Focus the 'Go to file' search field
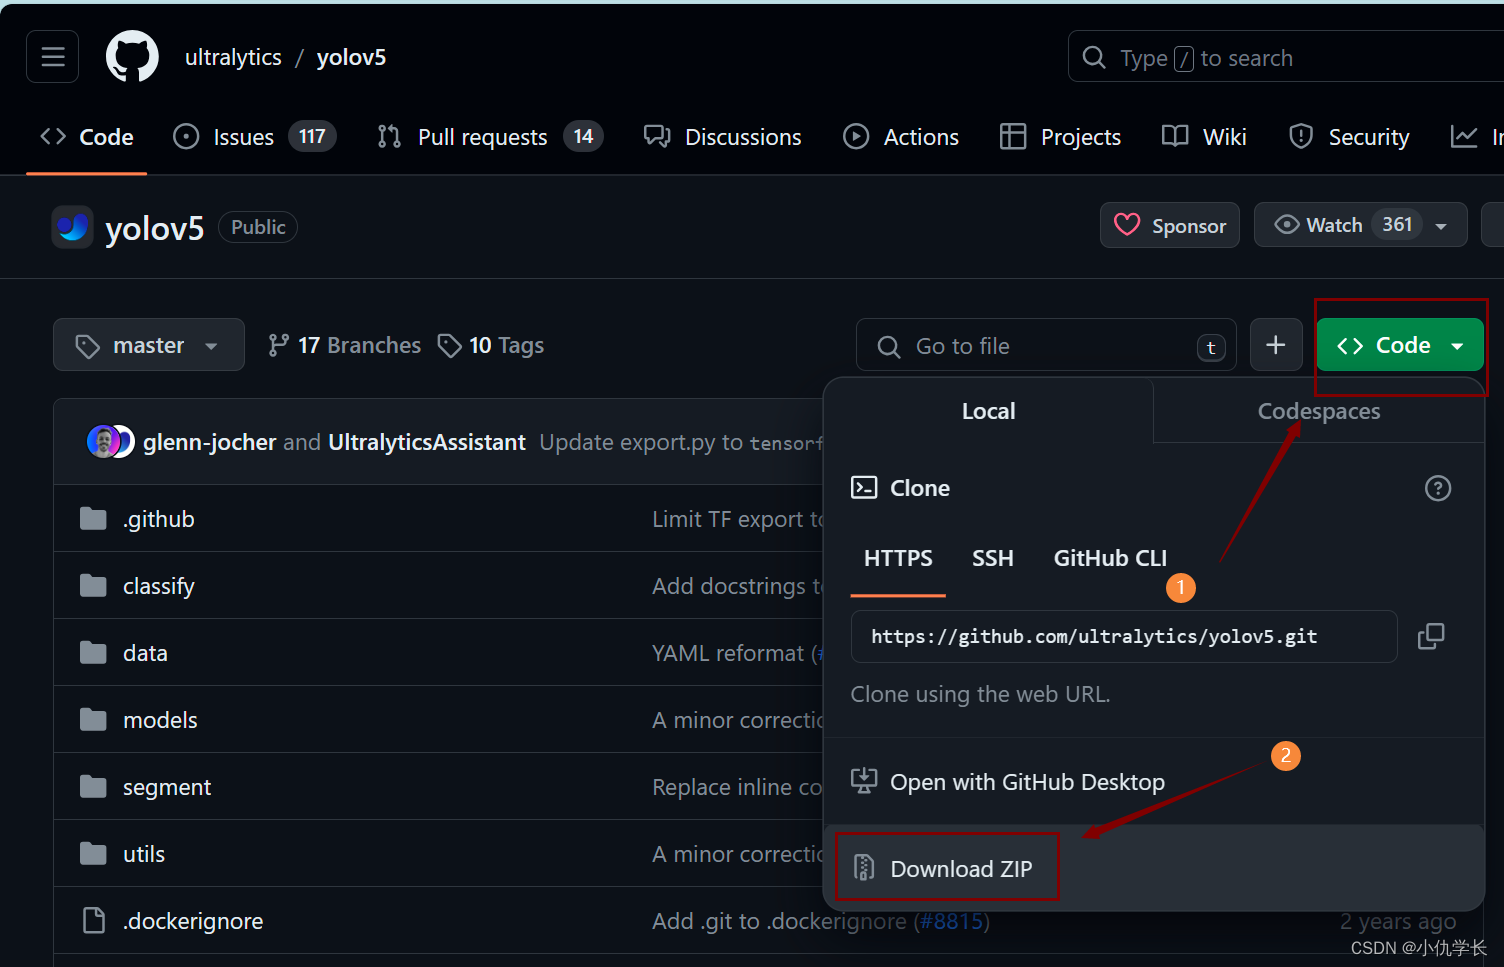 [1046, 346]
